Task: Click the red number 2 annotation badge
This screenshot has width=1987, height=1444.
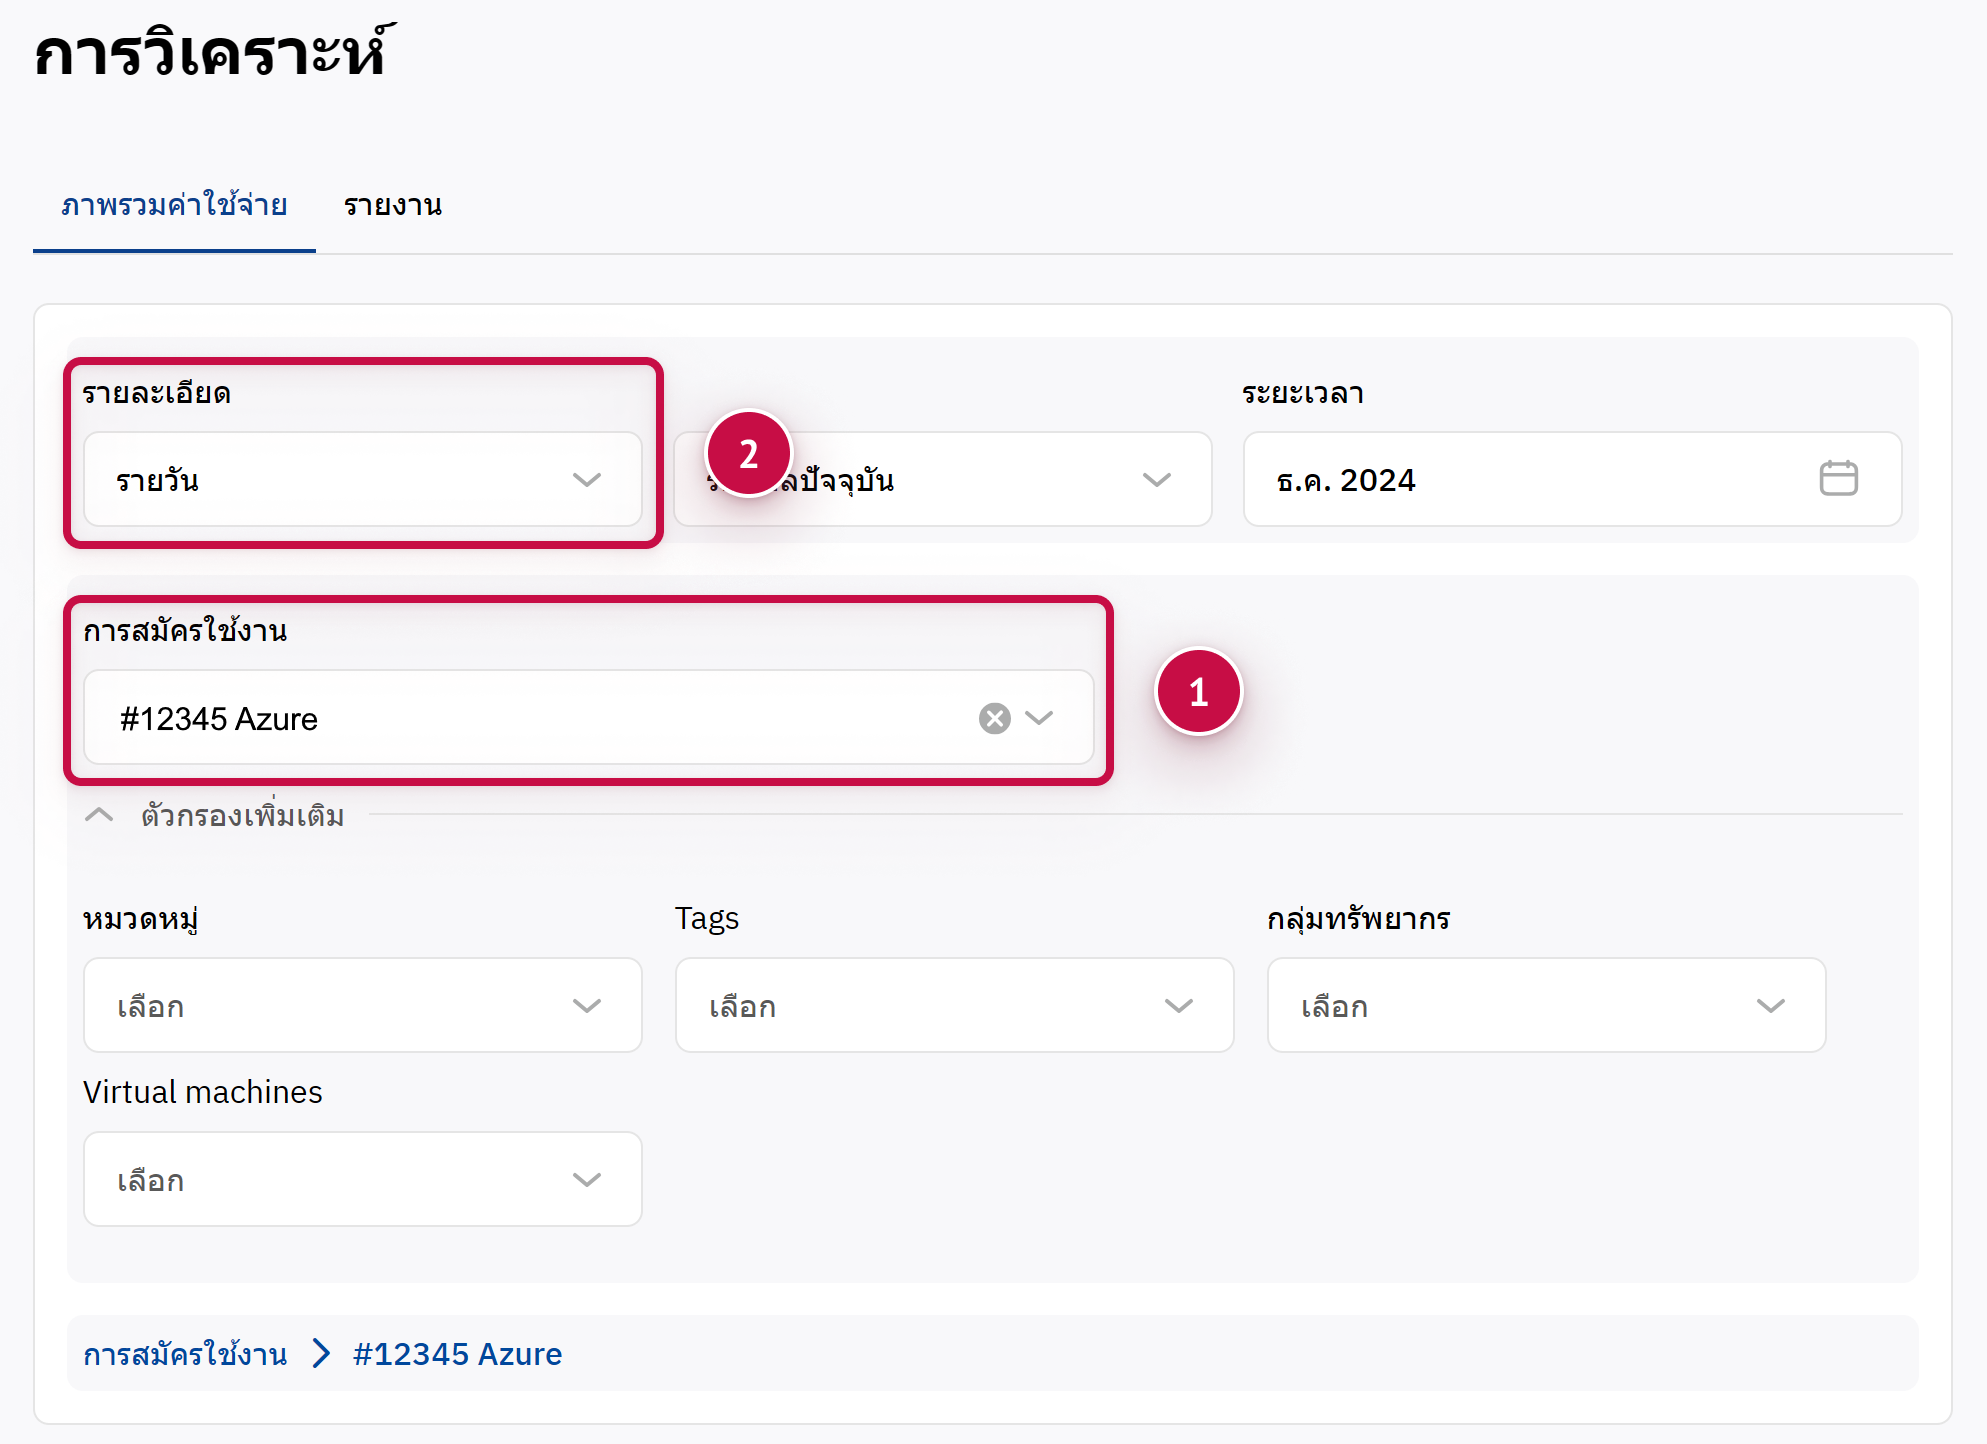Action: tap(748, 454)
